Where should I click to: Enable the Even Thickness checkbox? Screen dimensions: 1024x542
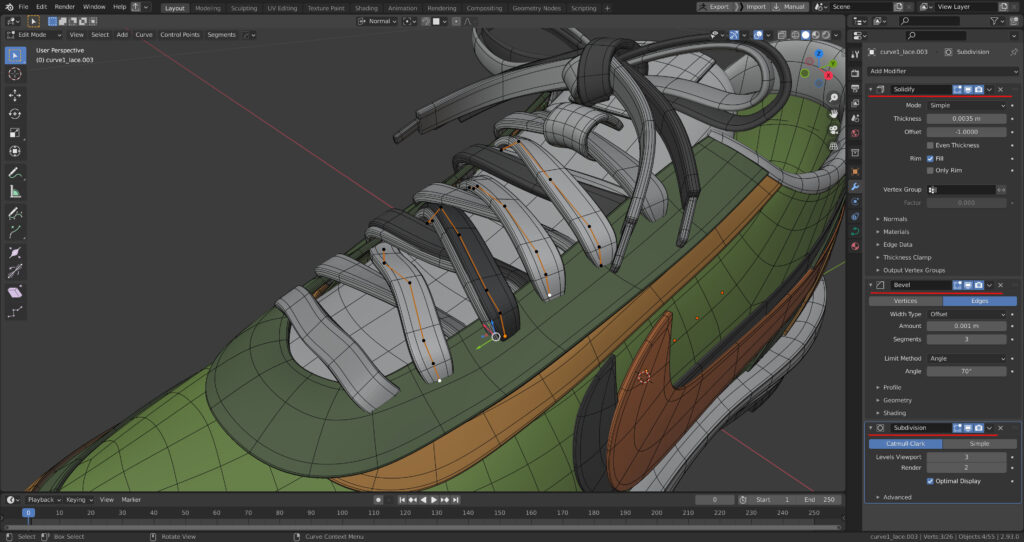tap(930, 145)
